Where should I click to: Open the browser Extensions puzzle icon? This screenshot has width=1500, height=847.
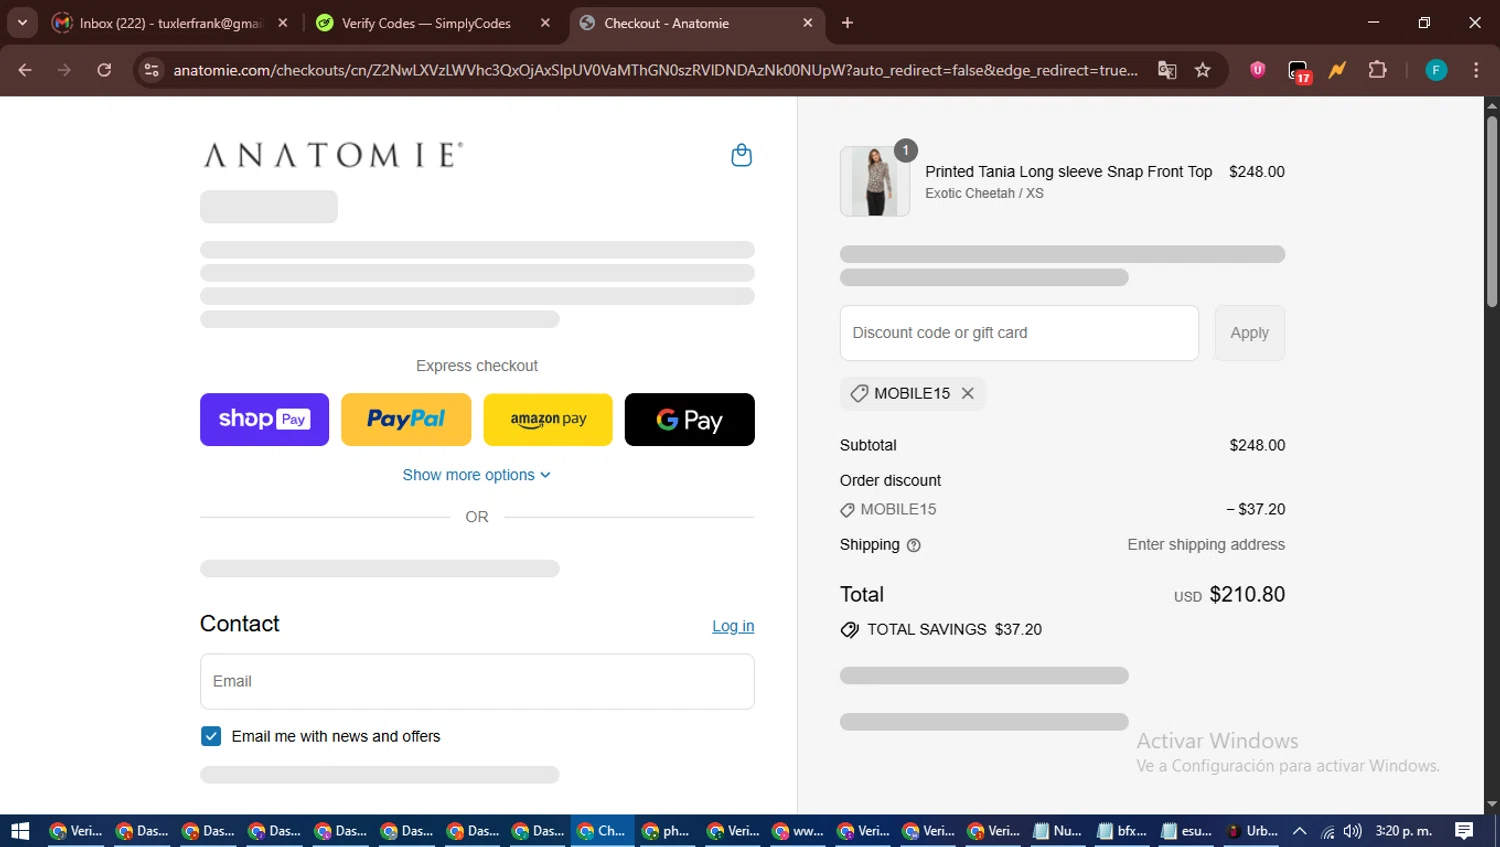[x=1377, y=70]
